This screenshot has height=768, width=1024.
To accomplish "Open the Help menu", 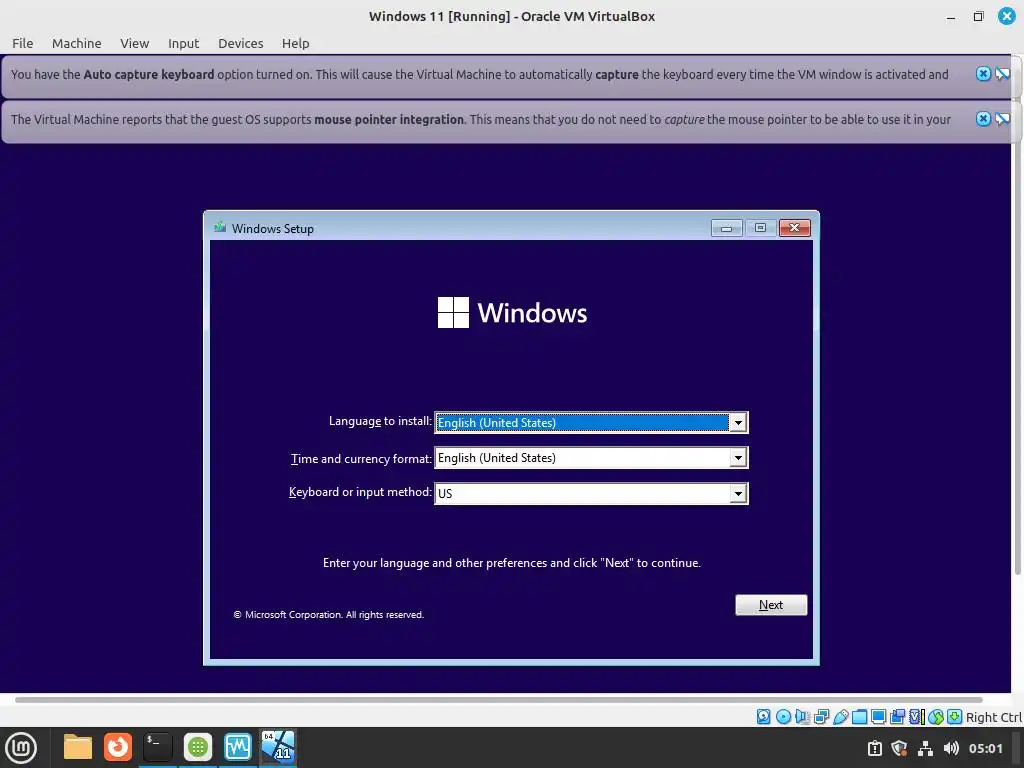I will pos(295,43).
